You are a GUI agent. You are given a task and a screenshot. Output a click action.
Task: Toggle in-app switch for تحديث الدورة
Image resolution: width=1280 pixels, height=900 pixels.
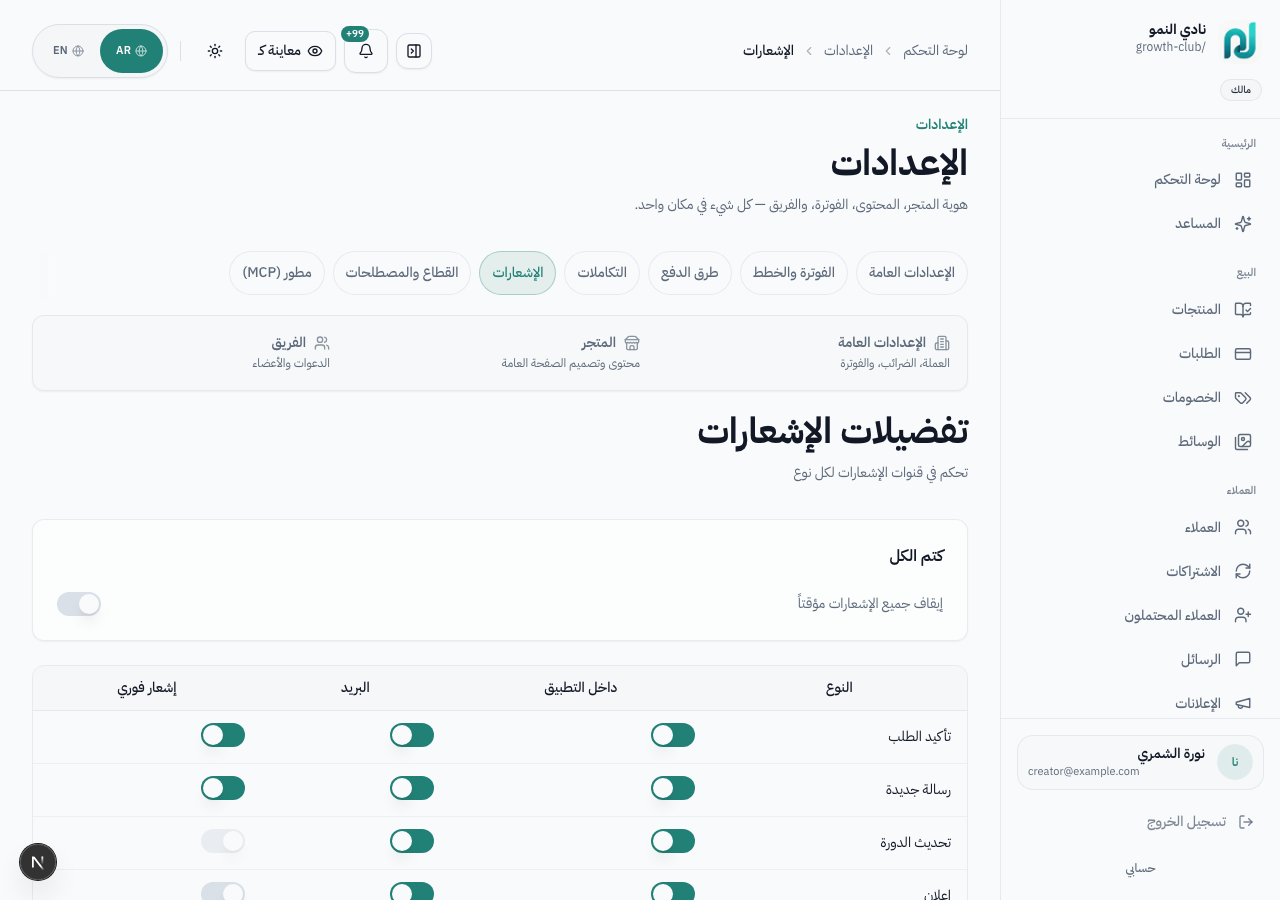click(673, 842)
